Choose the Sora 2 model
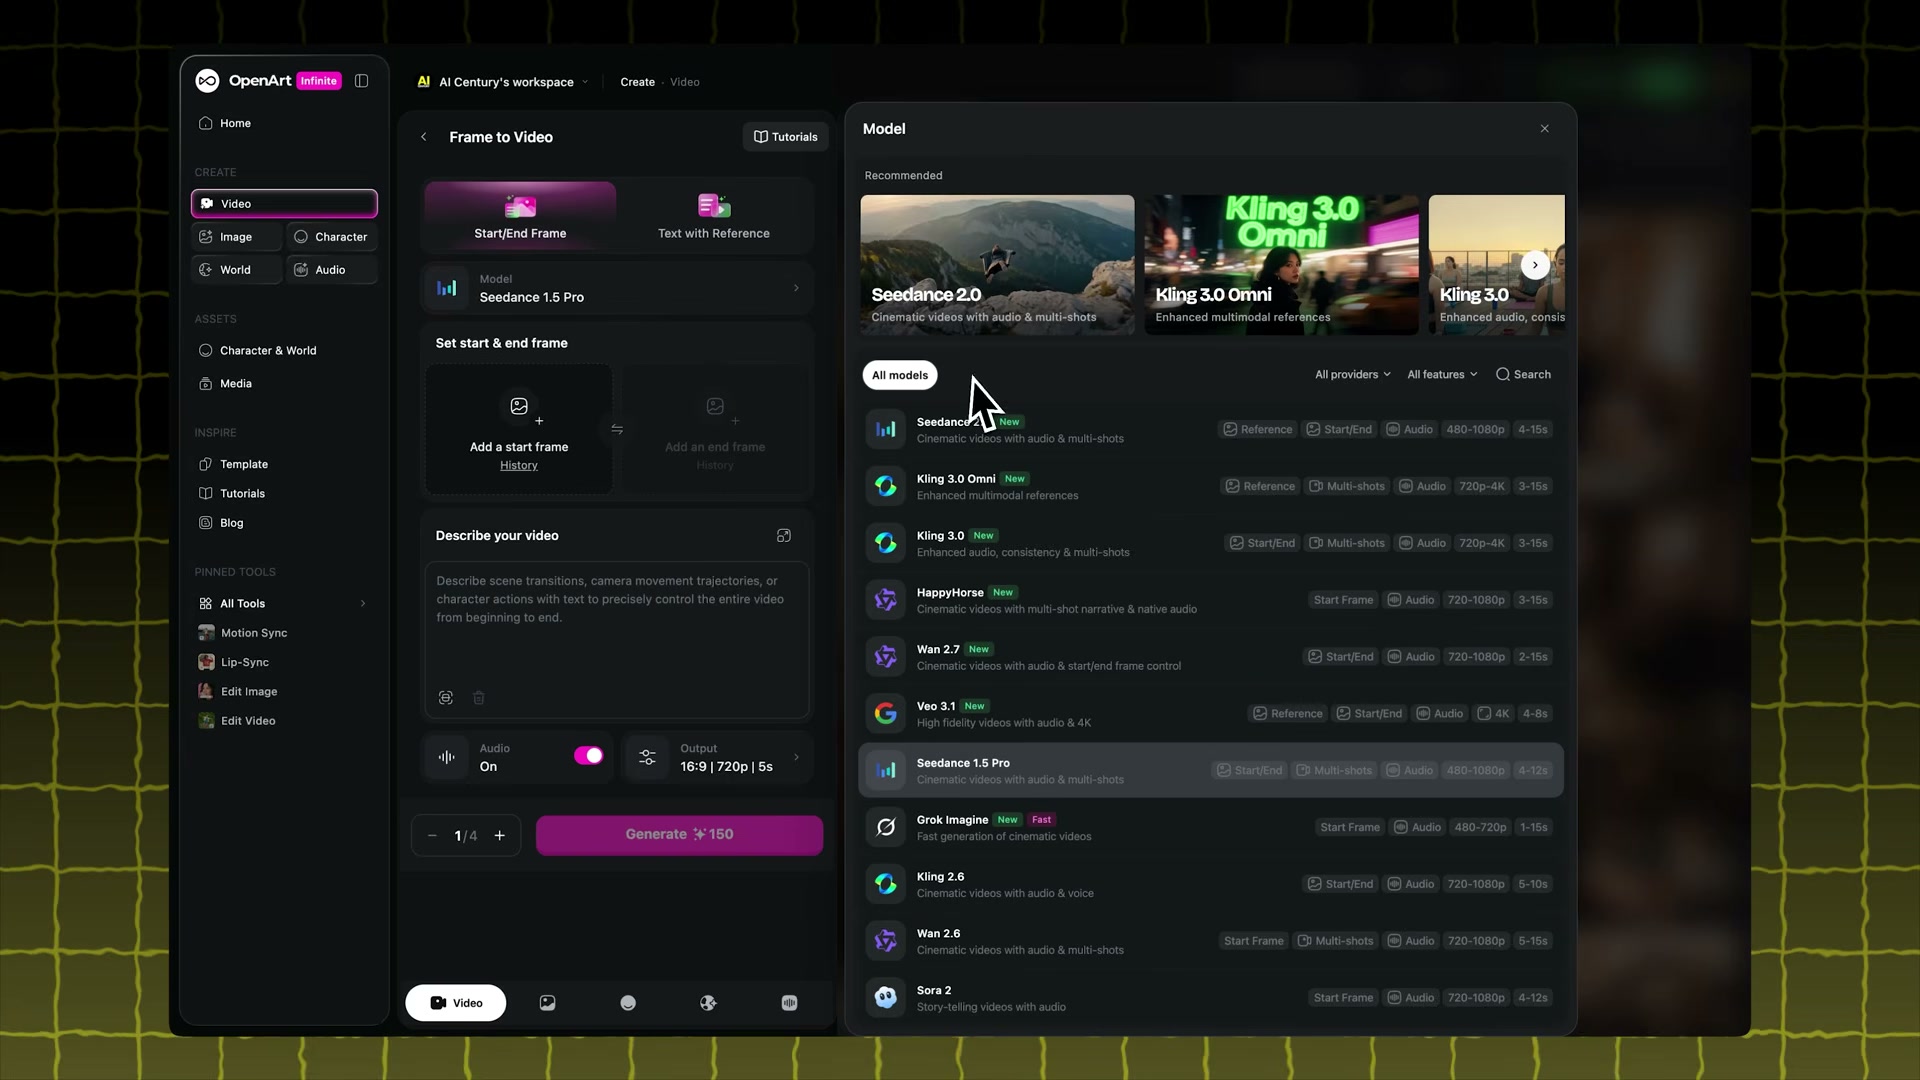Screen dimensions: 1920x1080 pyautogui.click(x=1211, y=998)
